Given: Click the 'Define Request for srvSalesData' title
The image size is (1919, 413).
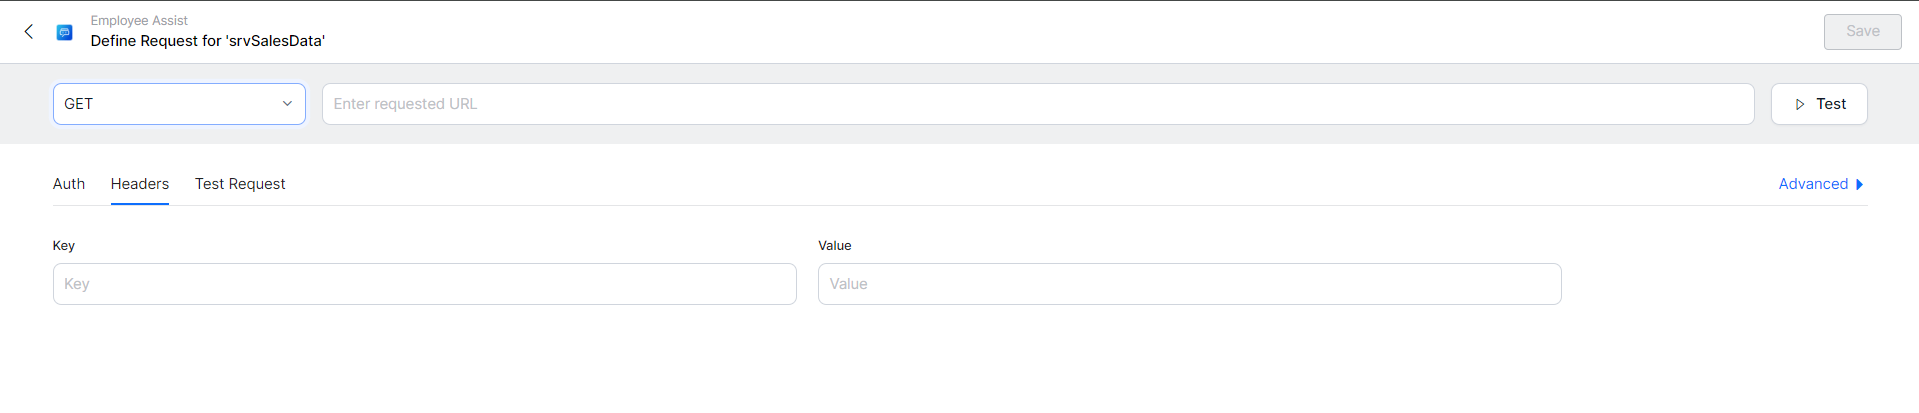Looking at the screenshot, I should coord(207,41).
